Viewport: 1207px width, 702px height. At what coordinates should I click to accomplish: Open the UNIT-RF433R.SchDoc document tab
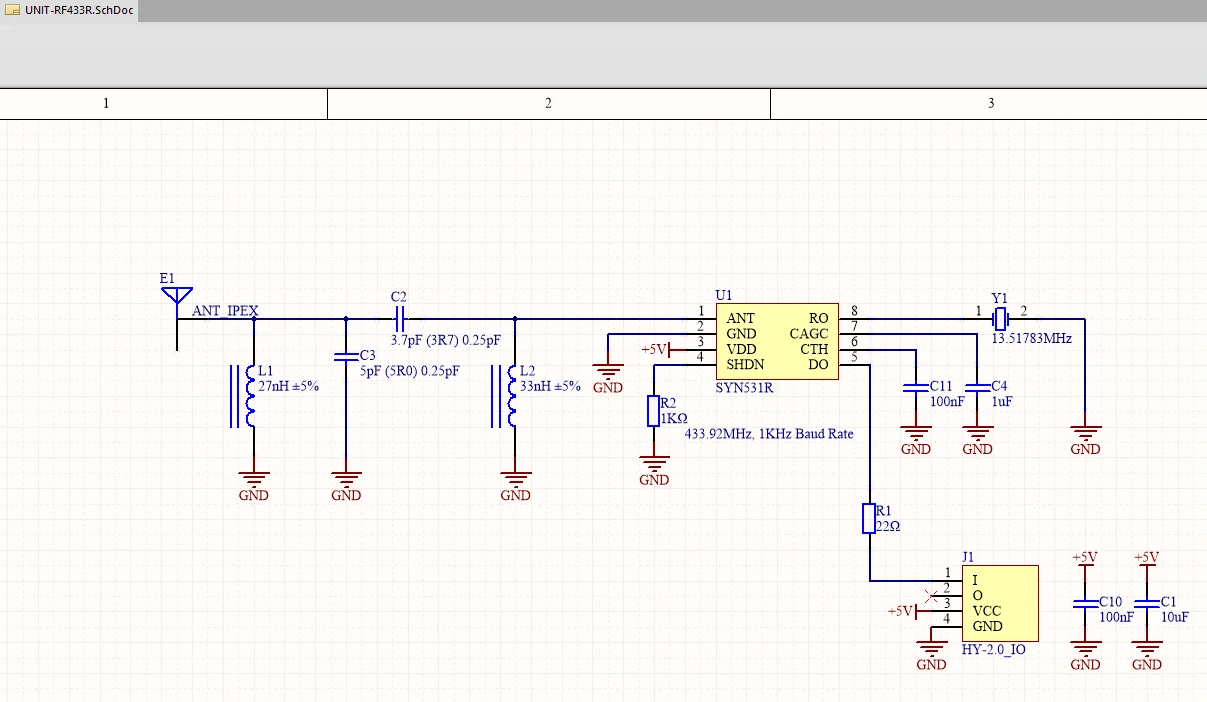[x=69, y=10]
